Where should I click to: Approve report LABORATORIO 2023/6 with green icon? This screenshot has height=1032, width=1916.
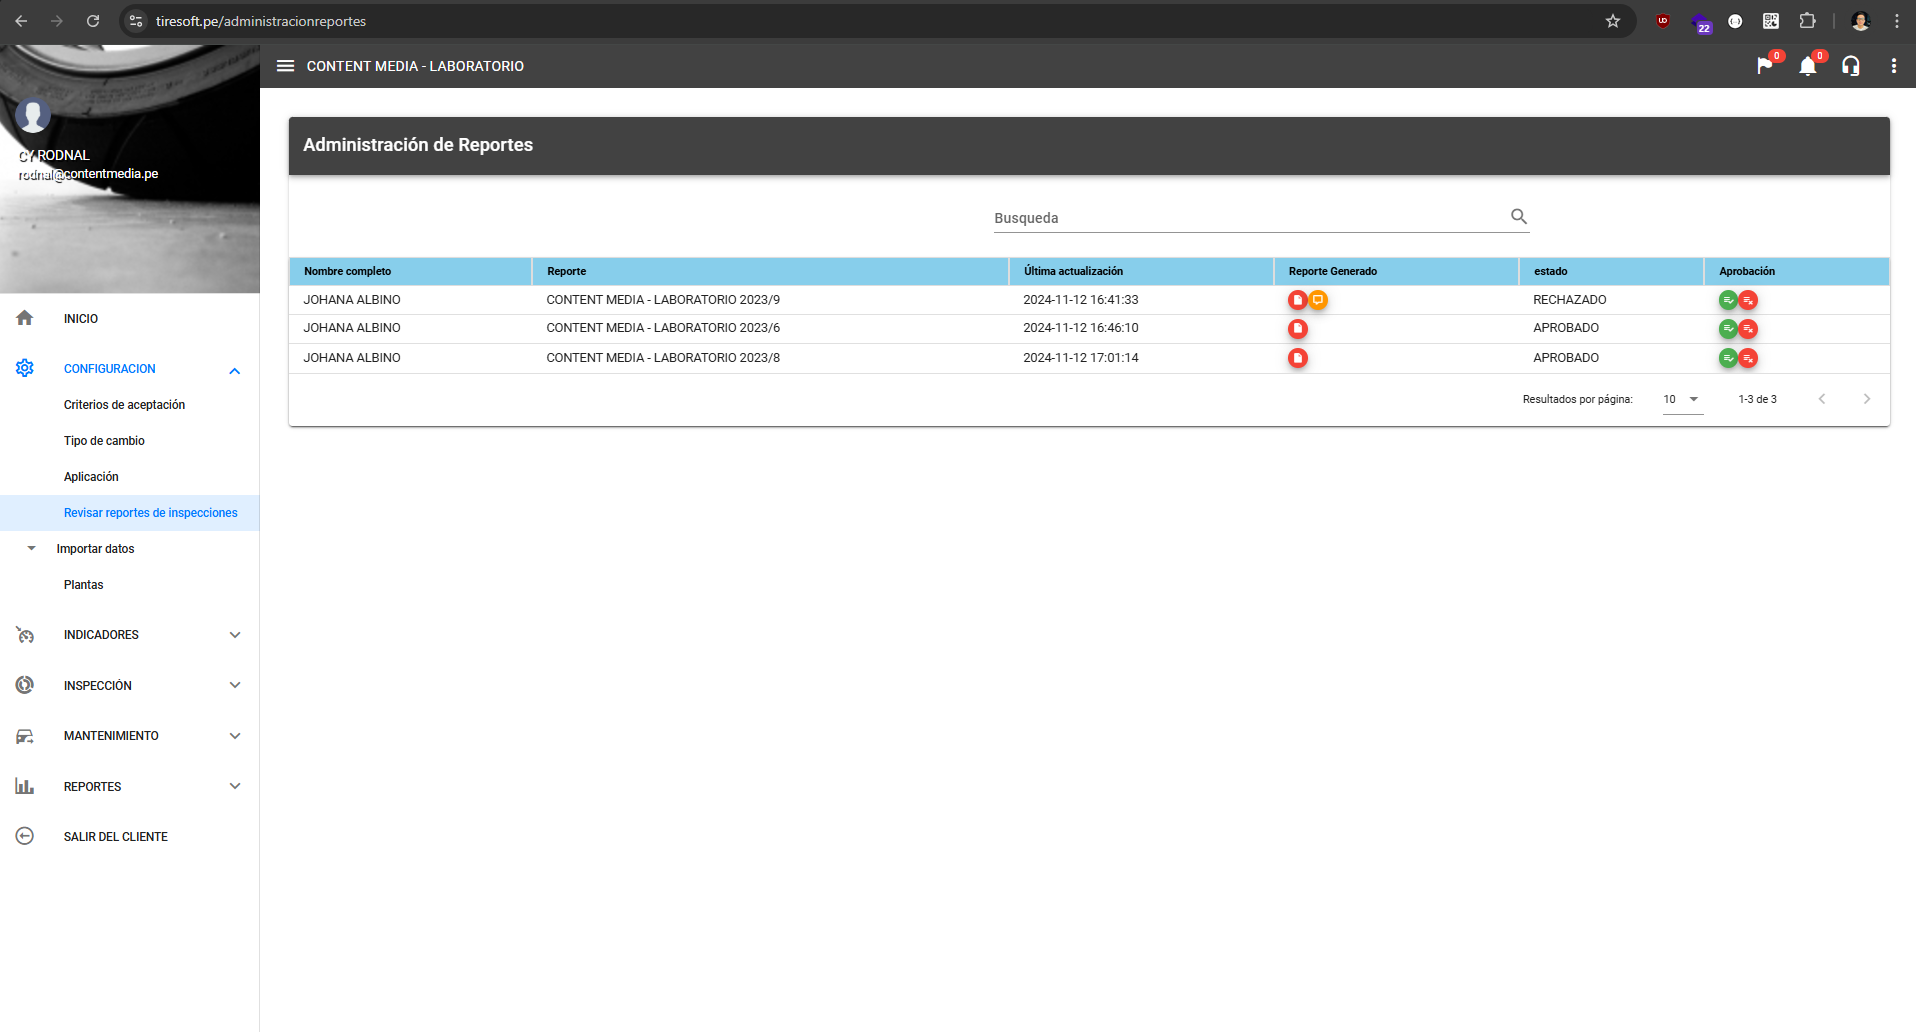point(1727,329)
